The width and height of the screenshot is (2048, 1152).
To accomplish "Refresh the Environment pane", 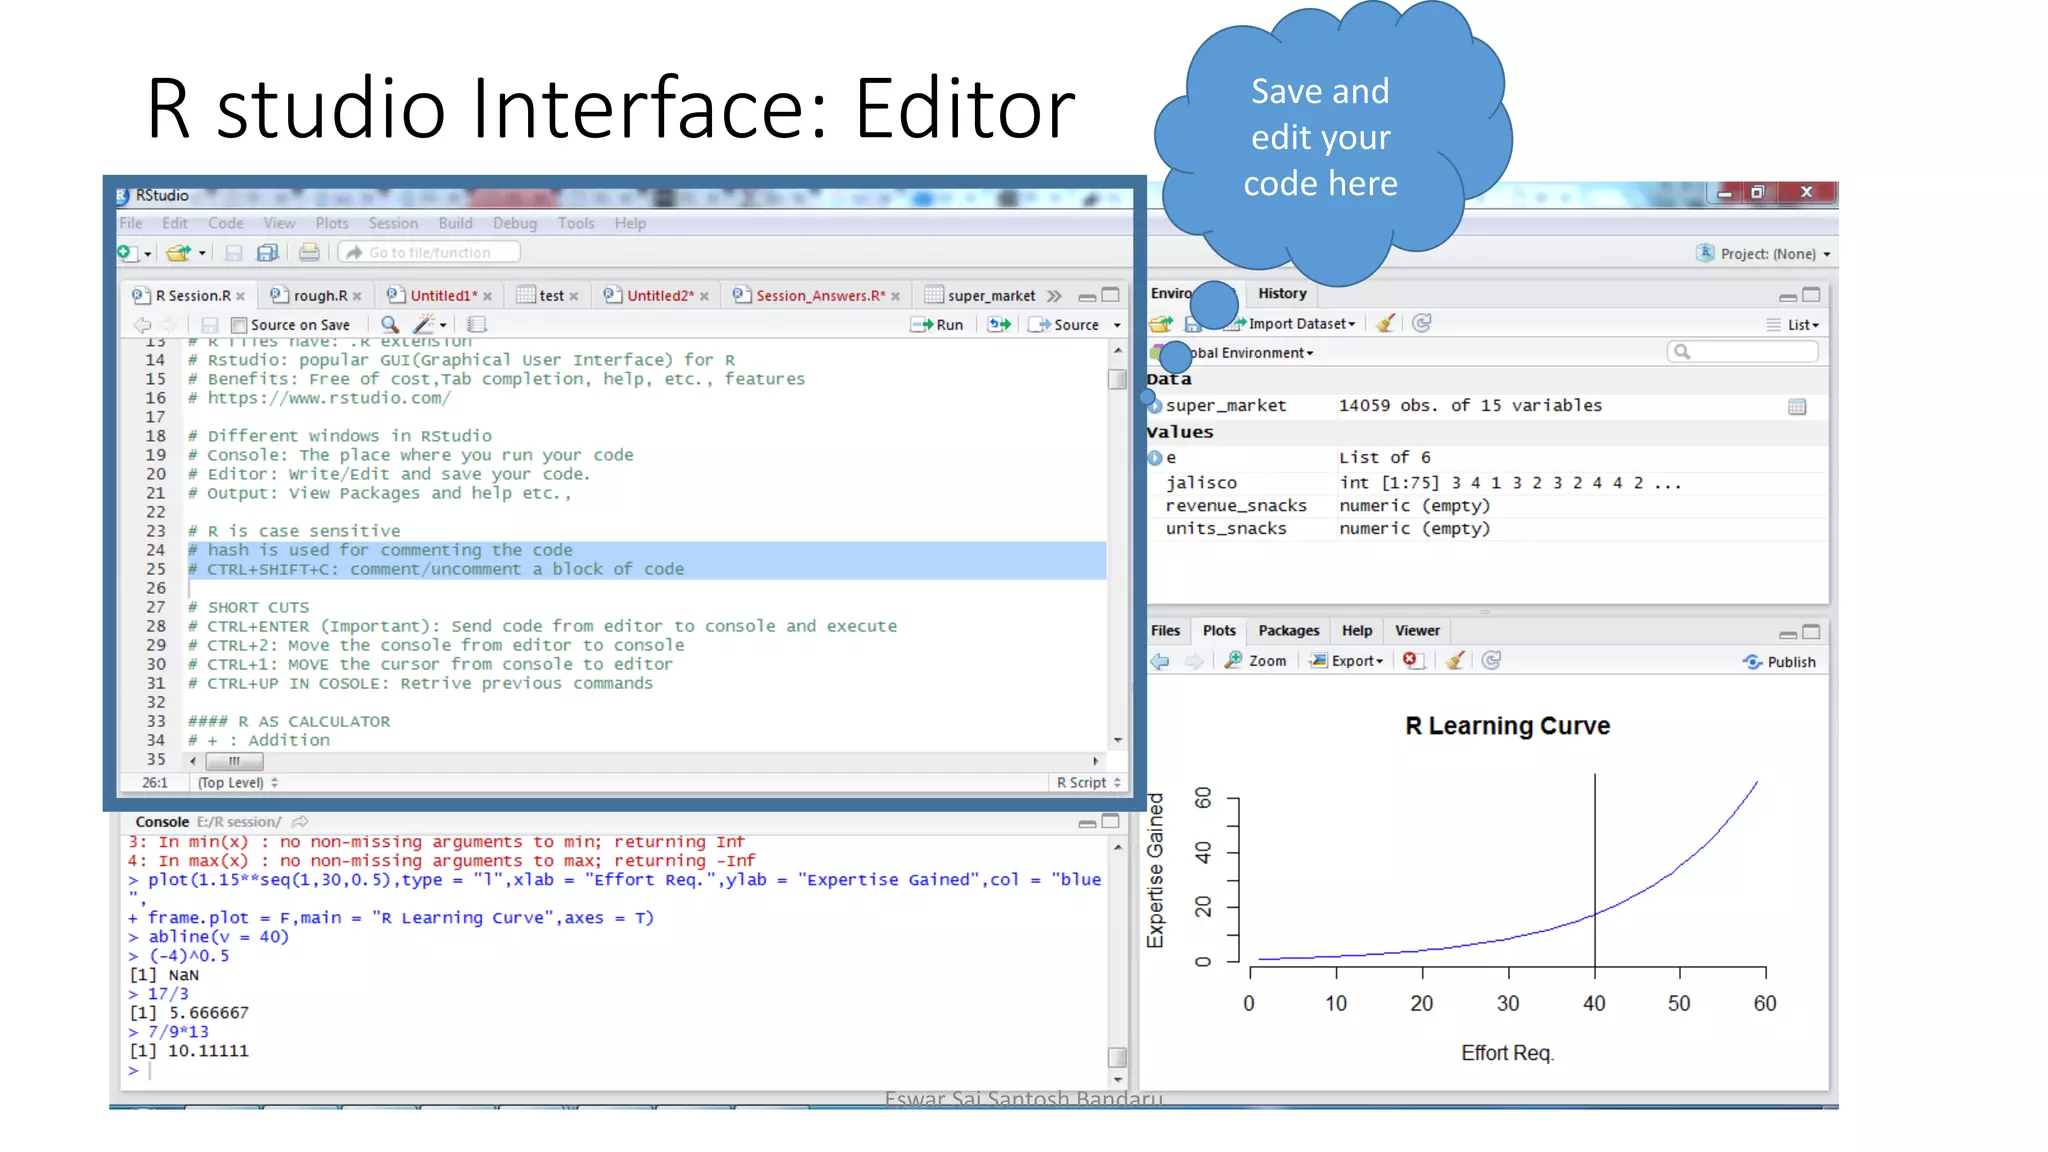I will coord(1421,323).
